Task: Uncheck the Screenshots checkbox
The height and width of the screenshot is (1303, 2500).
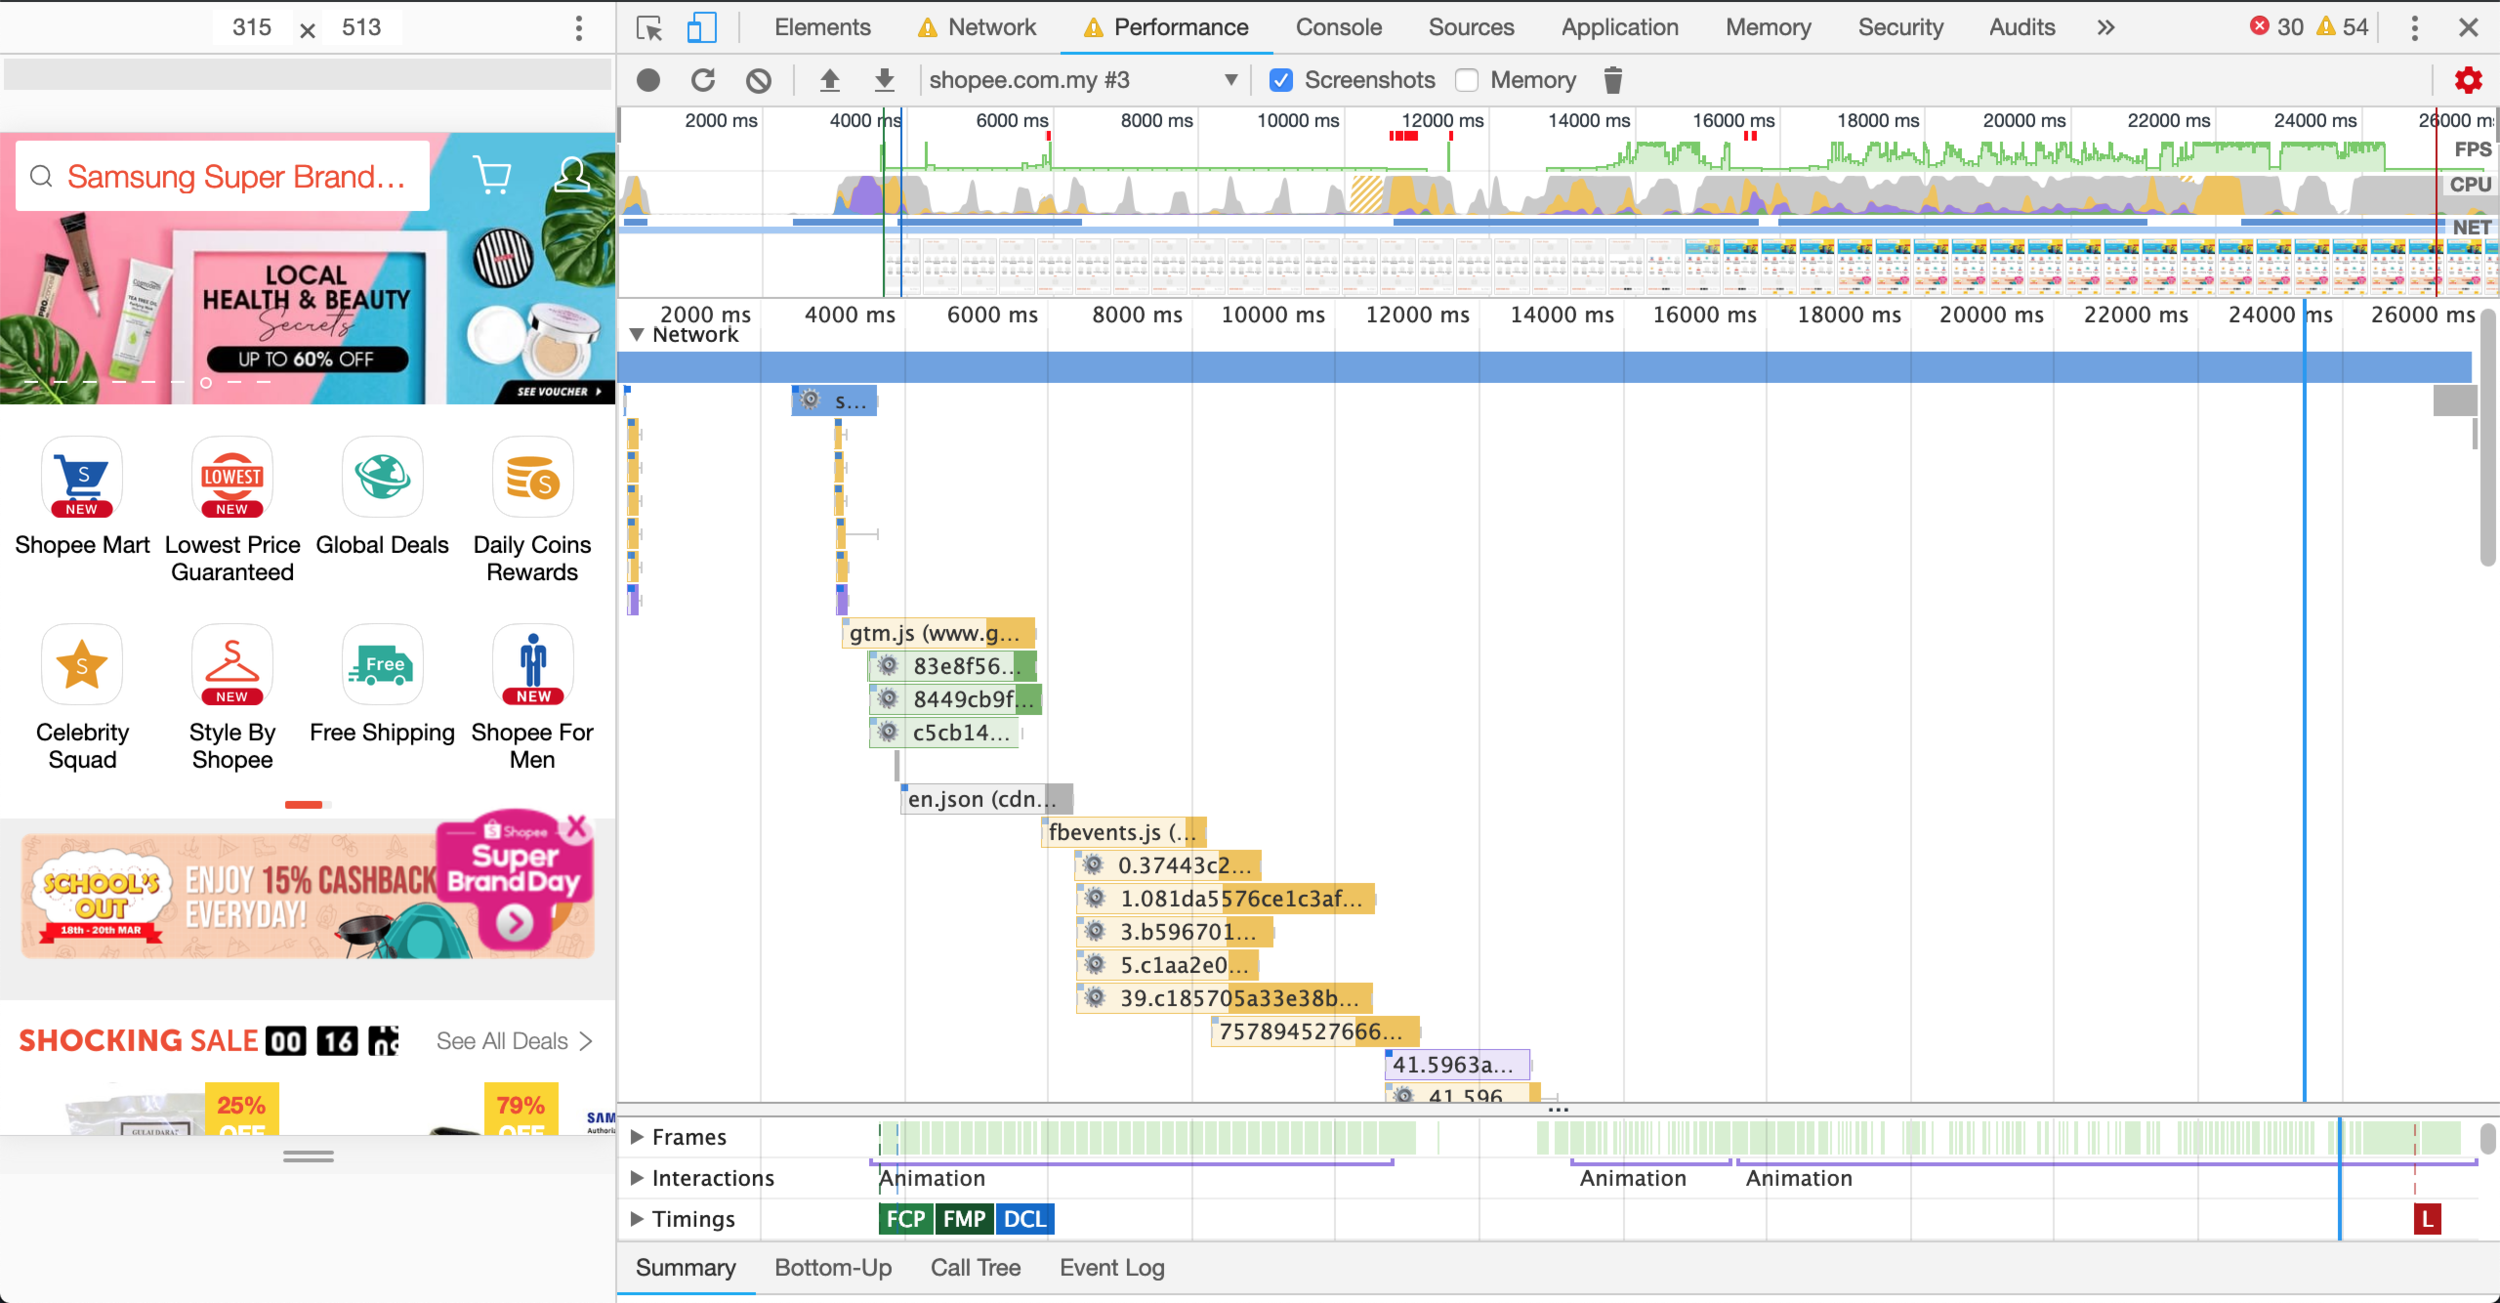Action: point(1281,80)
